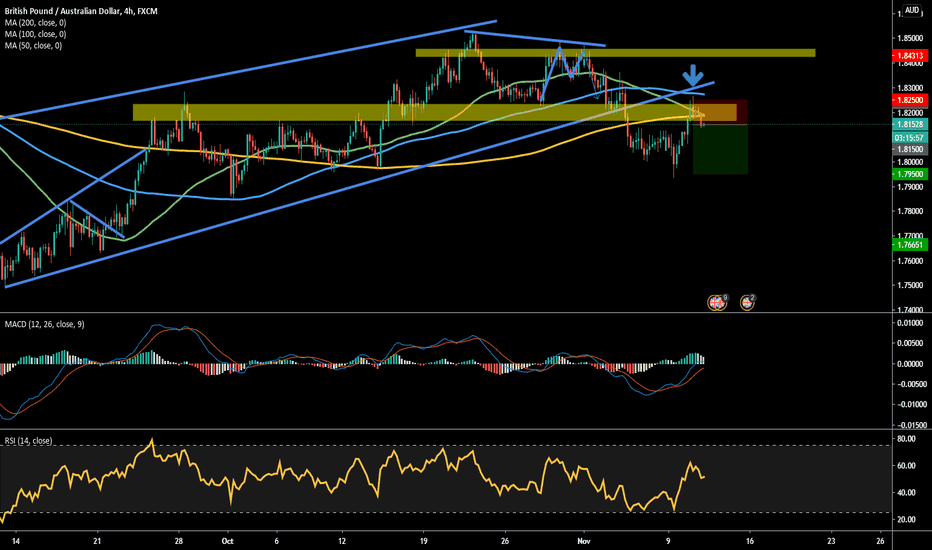Viewport: 932px width, 550px height.
Task: Click 1.75000 on the price axis
Action: click(910, 285)
